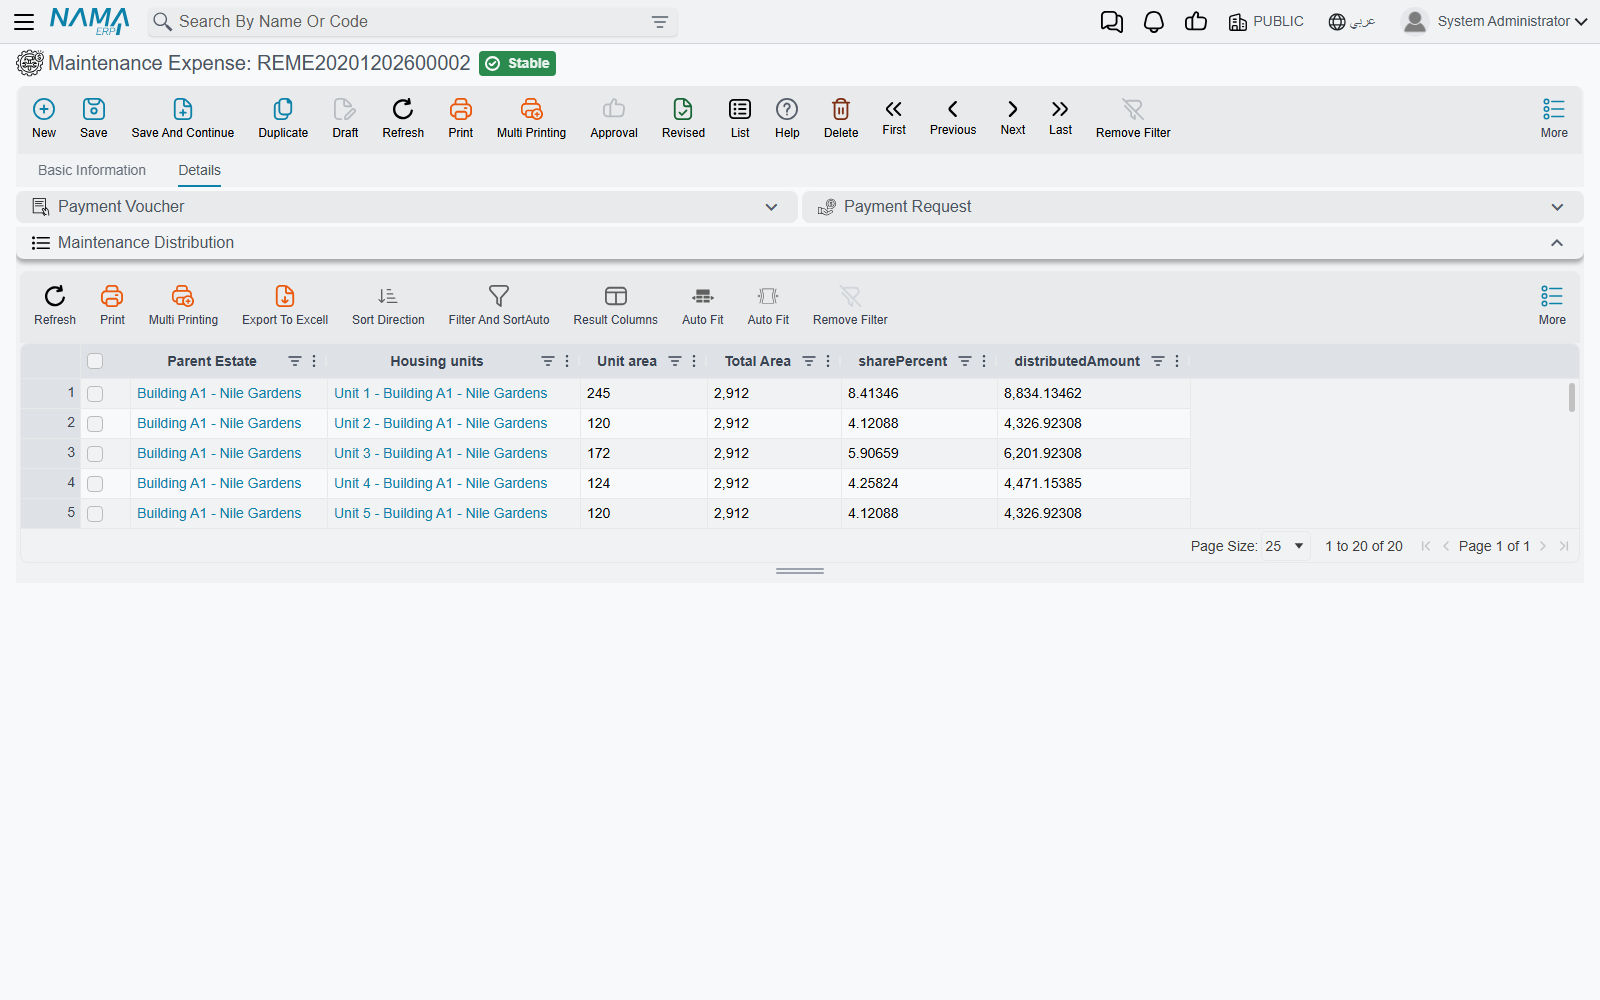Viewport: 1600px width, 1000px height.
Task: Check the row 5 checkbox
Action: 95,514
